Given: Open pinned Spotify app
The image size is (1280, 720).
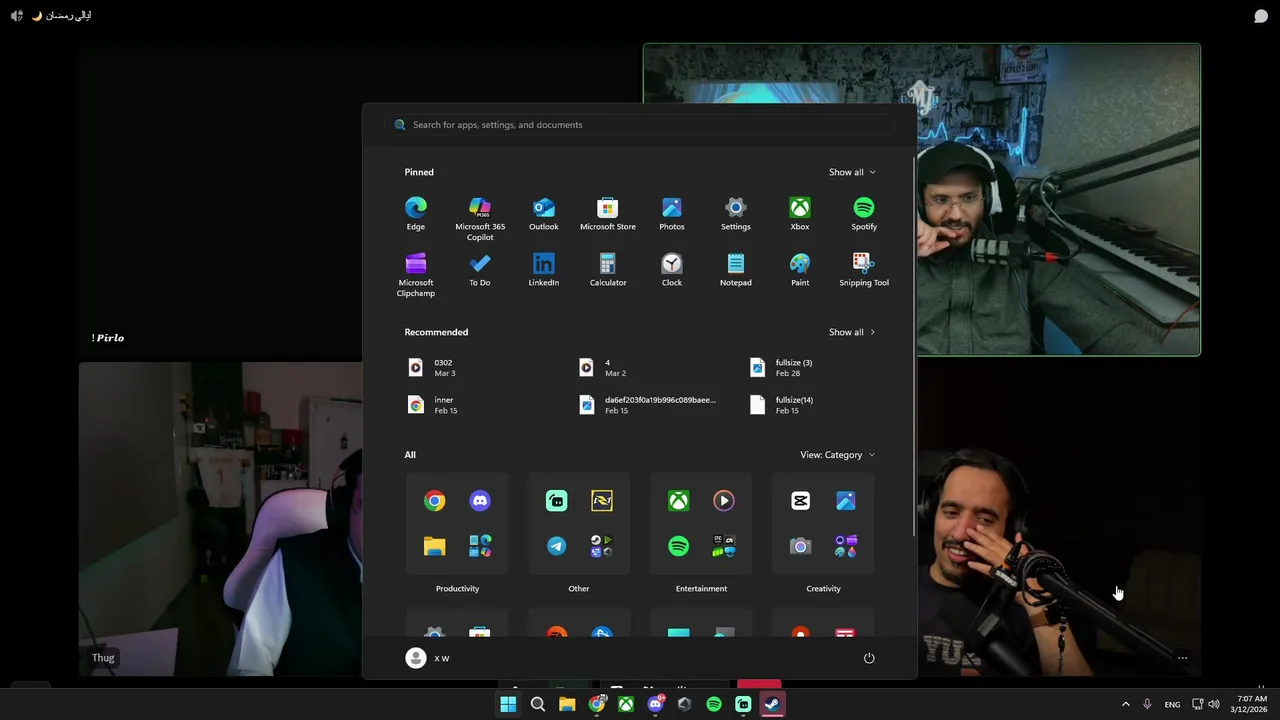Looking at the screenshot, I should (x=864, y=214).
